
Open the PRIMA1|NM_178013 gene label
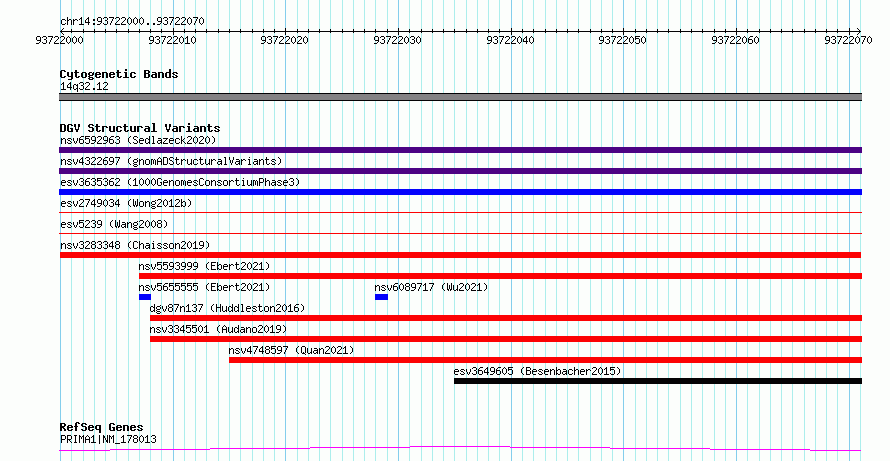pos(108,439)
